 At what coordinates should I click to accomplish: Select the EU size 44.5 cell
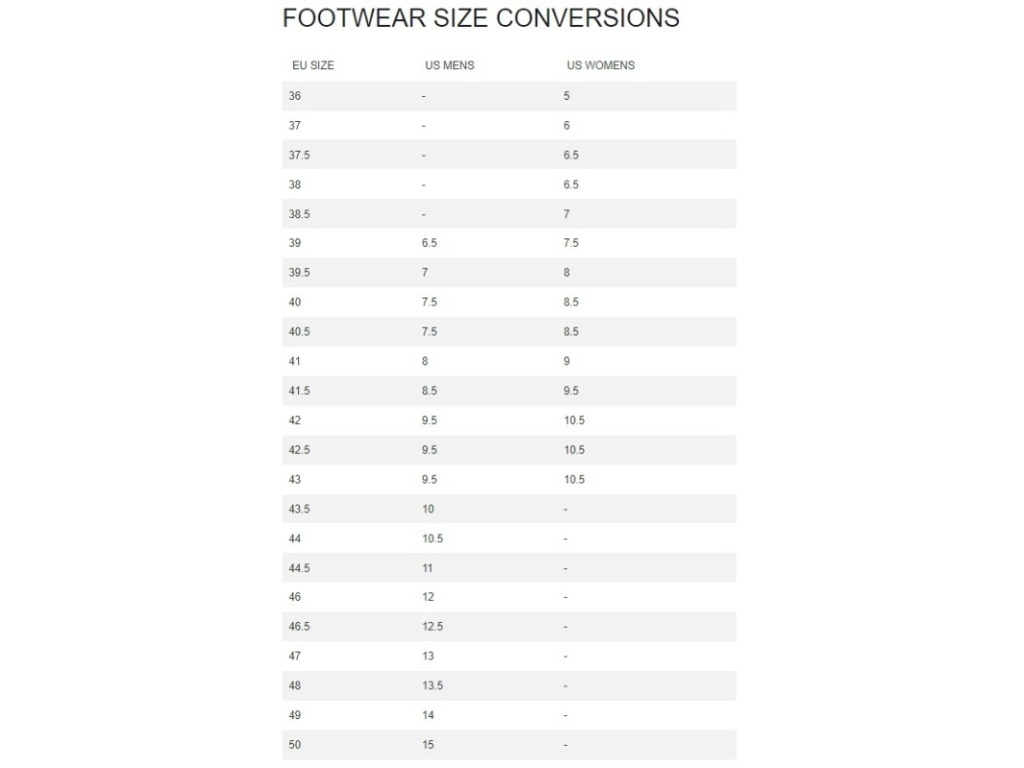tap(299, 568)
